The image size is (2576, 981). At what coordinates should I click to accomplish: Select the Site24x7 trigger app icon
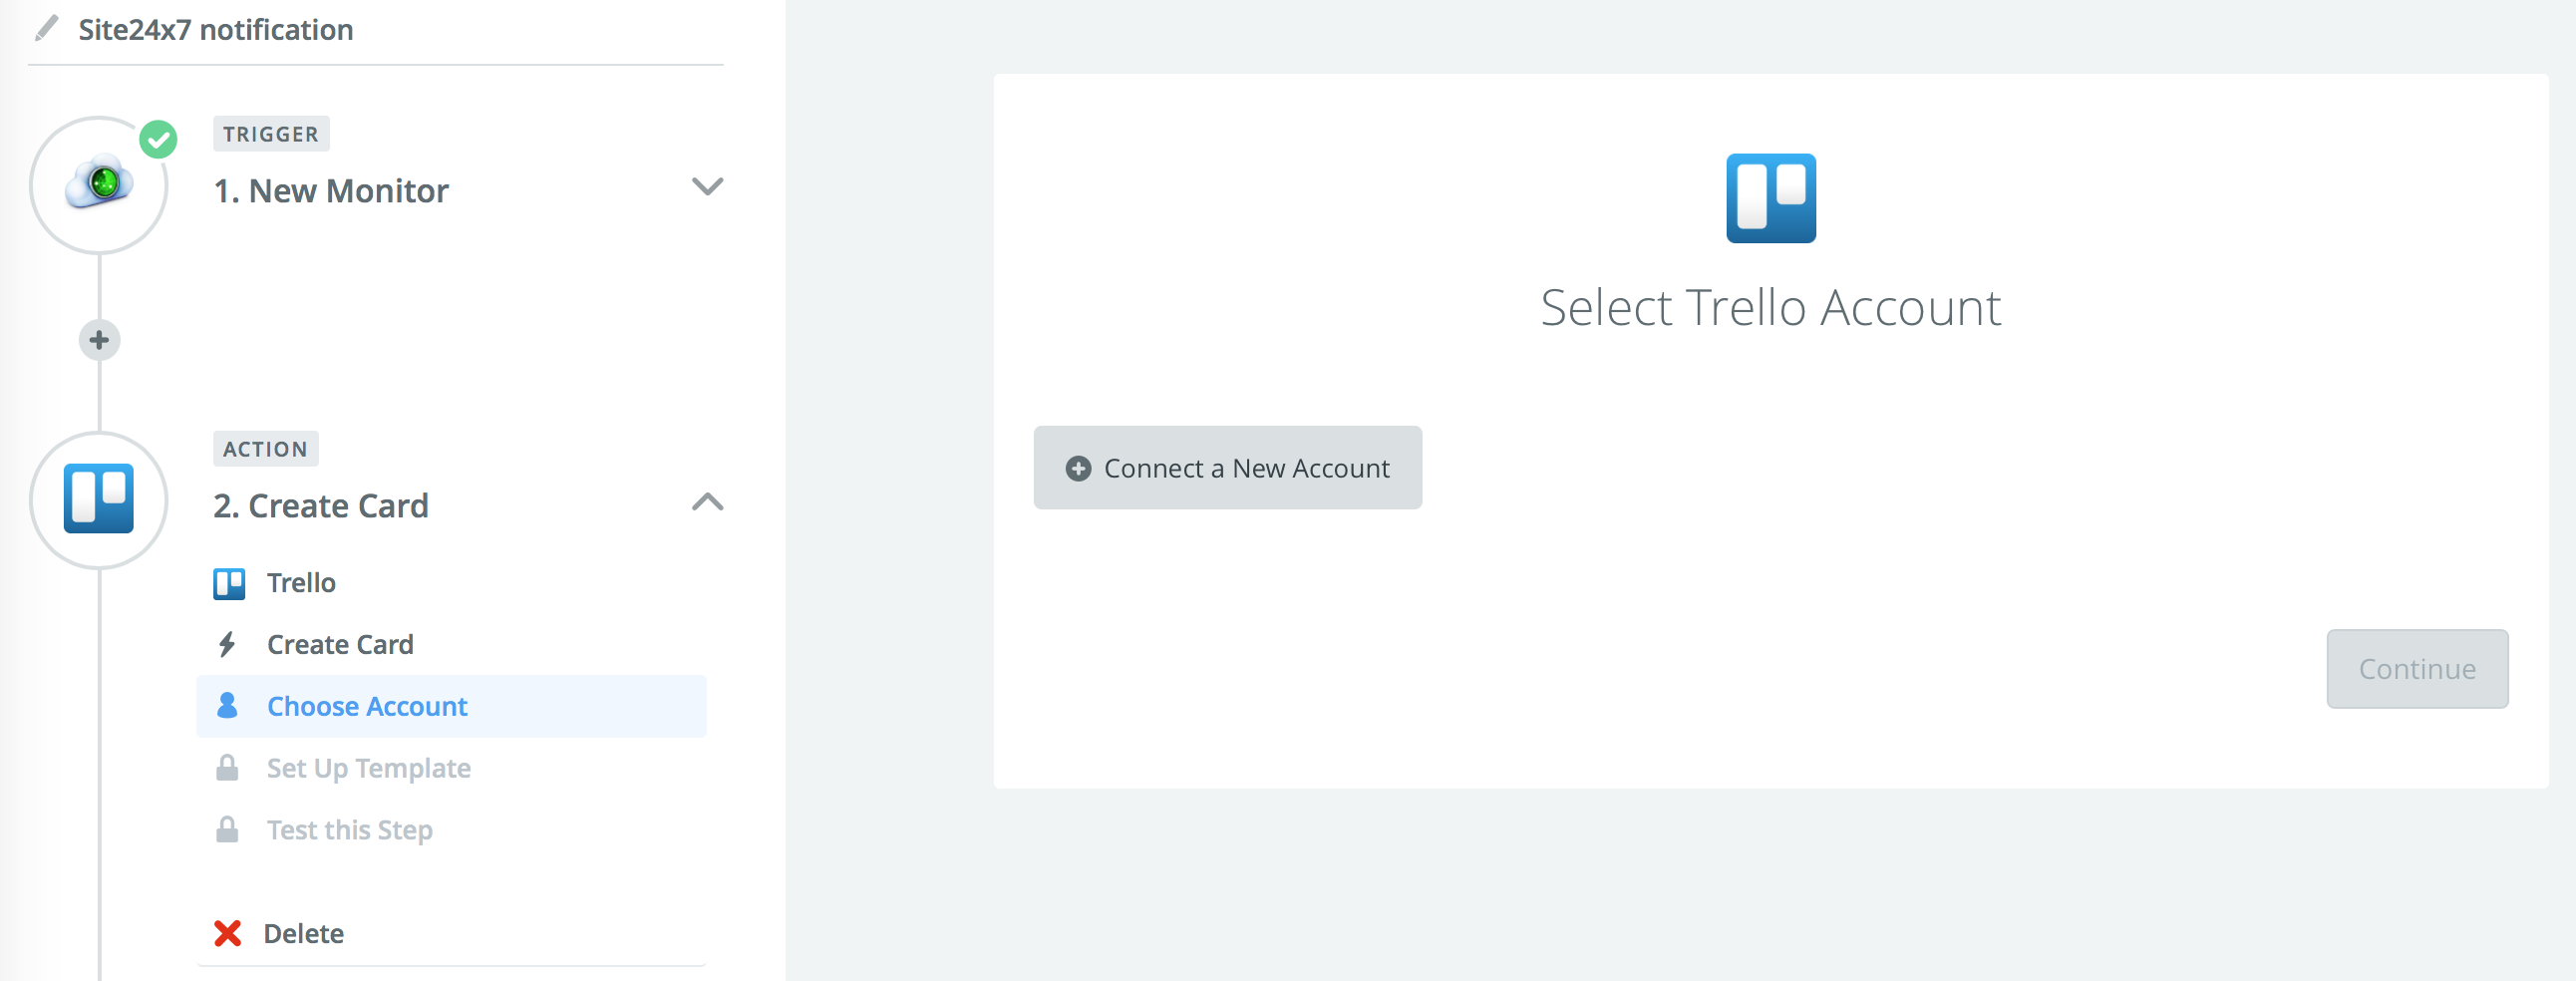pyautogui.click(x=99, y=184)
